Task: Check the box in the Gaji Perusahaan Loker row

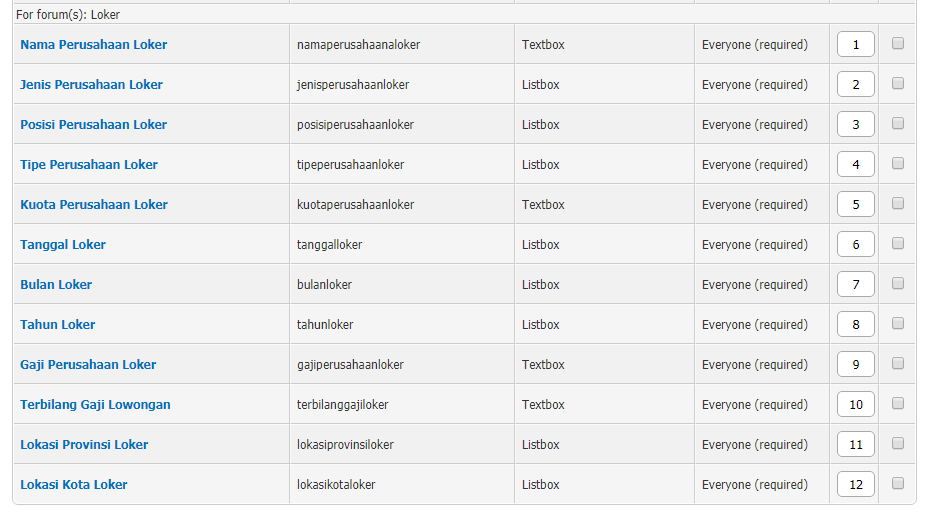Action: tap(898, 363)
